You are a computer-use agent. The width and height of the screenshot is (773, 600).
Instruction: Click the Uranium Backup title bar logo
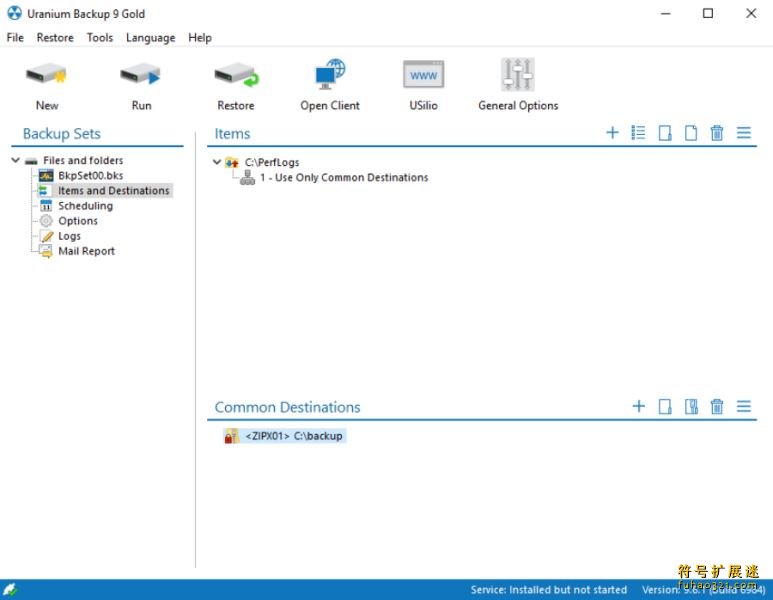[x=14, y=13]
